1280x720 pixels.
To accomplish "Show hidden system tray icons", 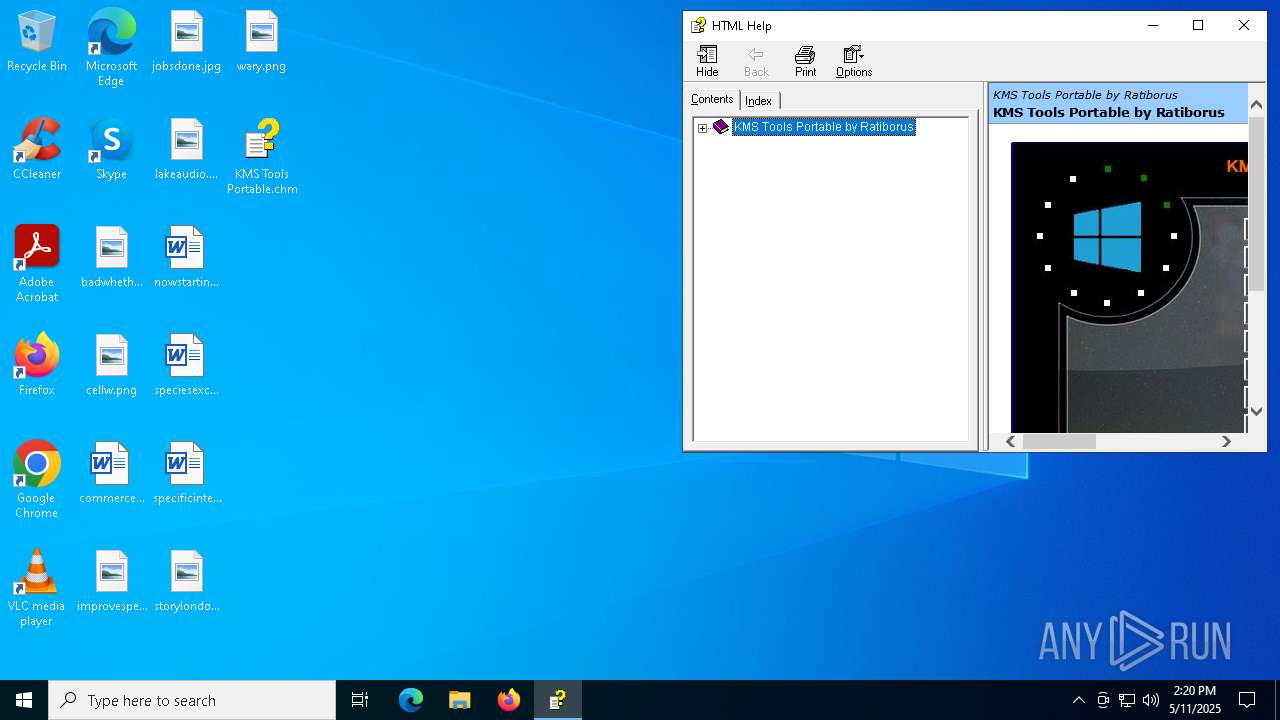I will point(1078,700).
